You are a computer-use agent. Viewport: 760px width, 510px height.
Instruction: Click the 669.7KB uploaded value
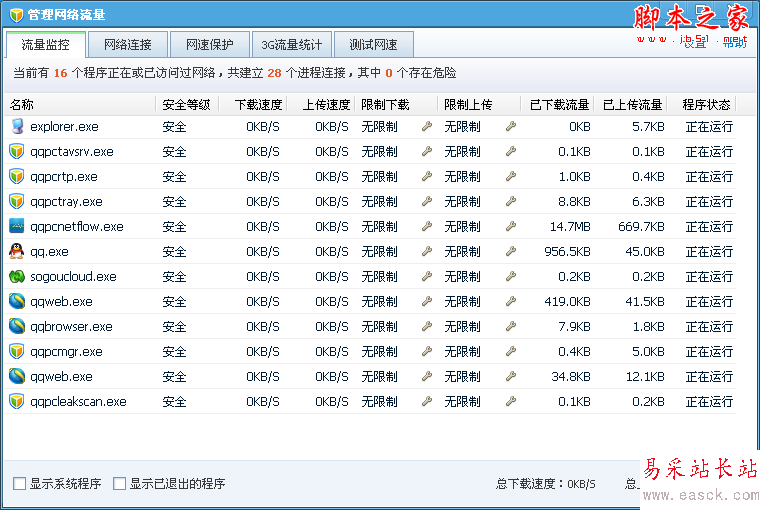[x=641, y=226]
